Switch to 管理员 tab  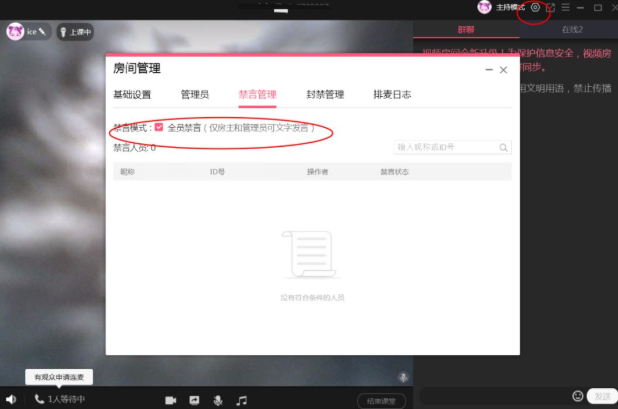point(194,95)
